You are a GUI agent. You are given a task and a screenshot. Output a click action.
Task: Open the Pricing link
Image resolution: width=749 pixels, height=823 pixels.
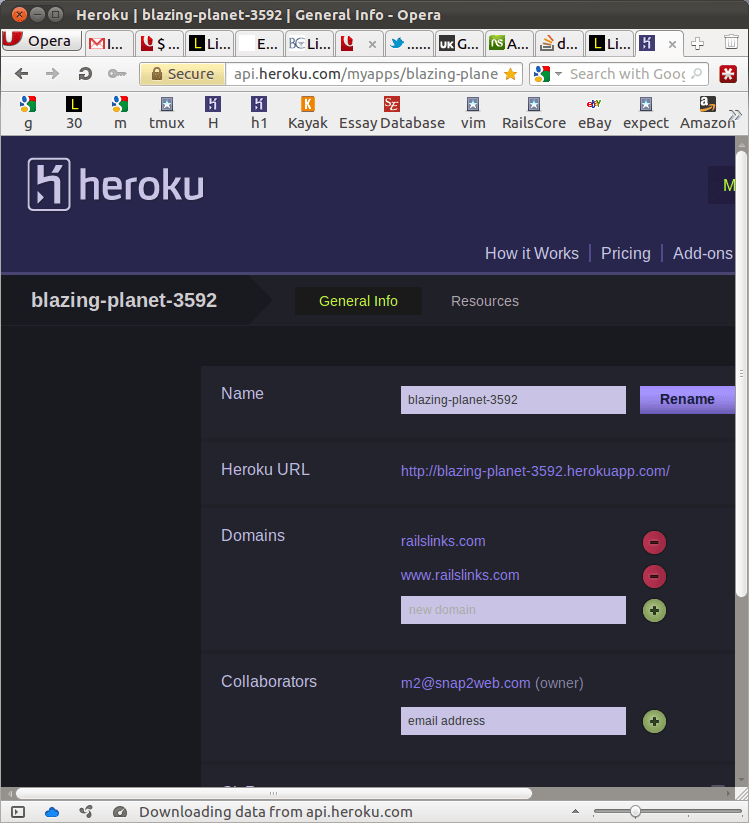pyautogui.click(x=626, y=254)
